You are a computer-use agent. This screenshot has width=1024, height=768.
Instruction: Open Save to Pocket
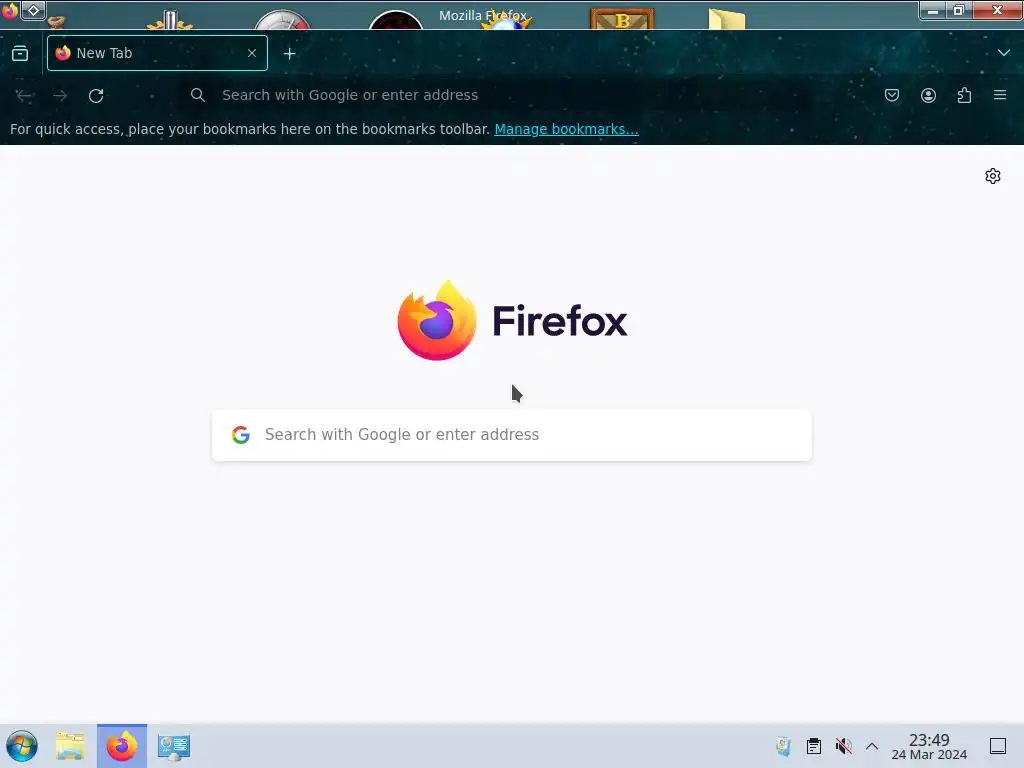(892, 95)
